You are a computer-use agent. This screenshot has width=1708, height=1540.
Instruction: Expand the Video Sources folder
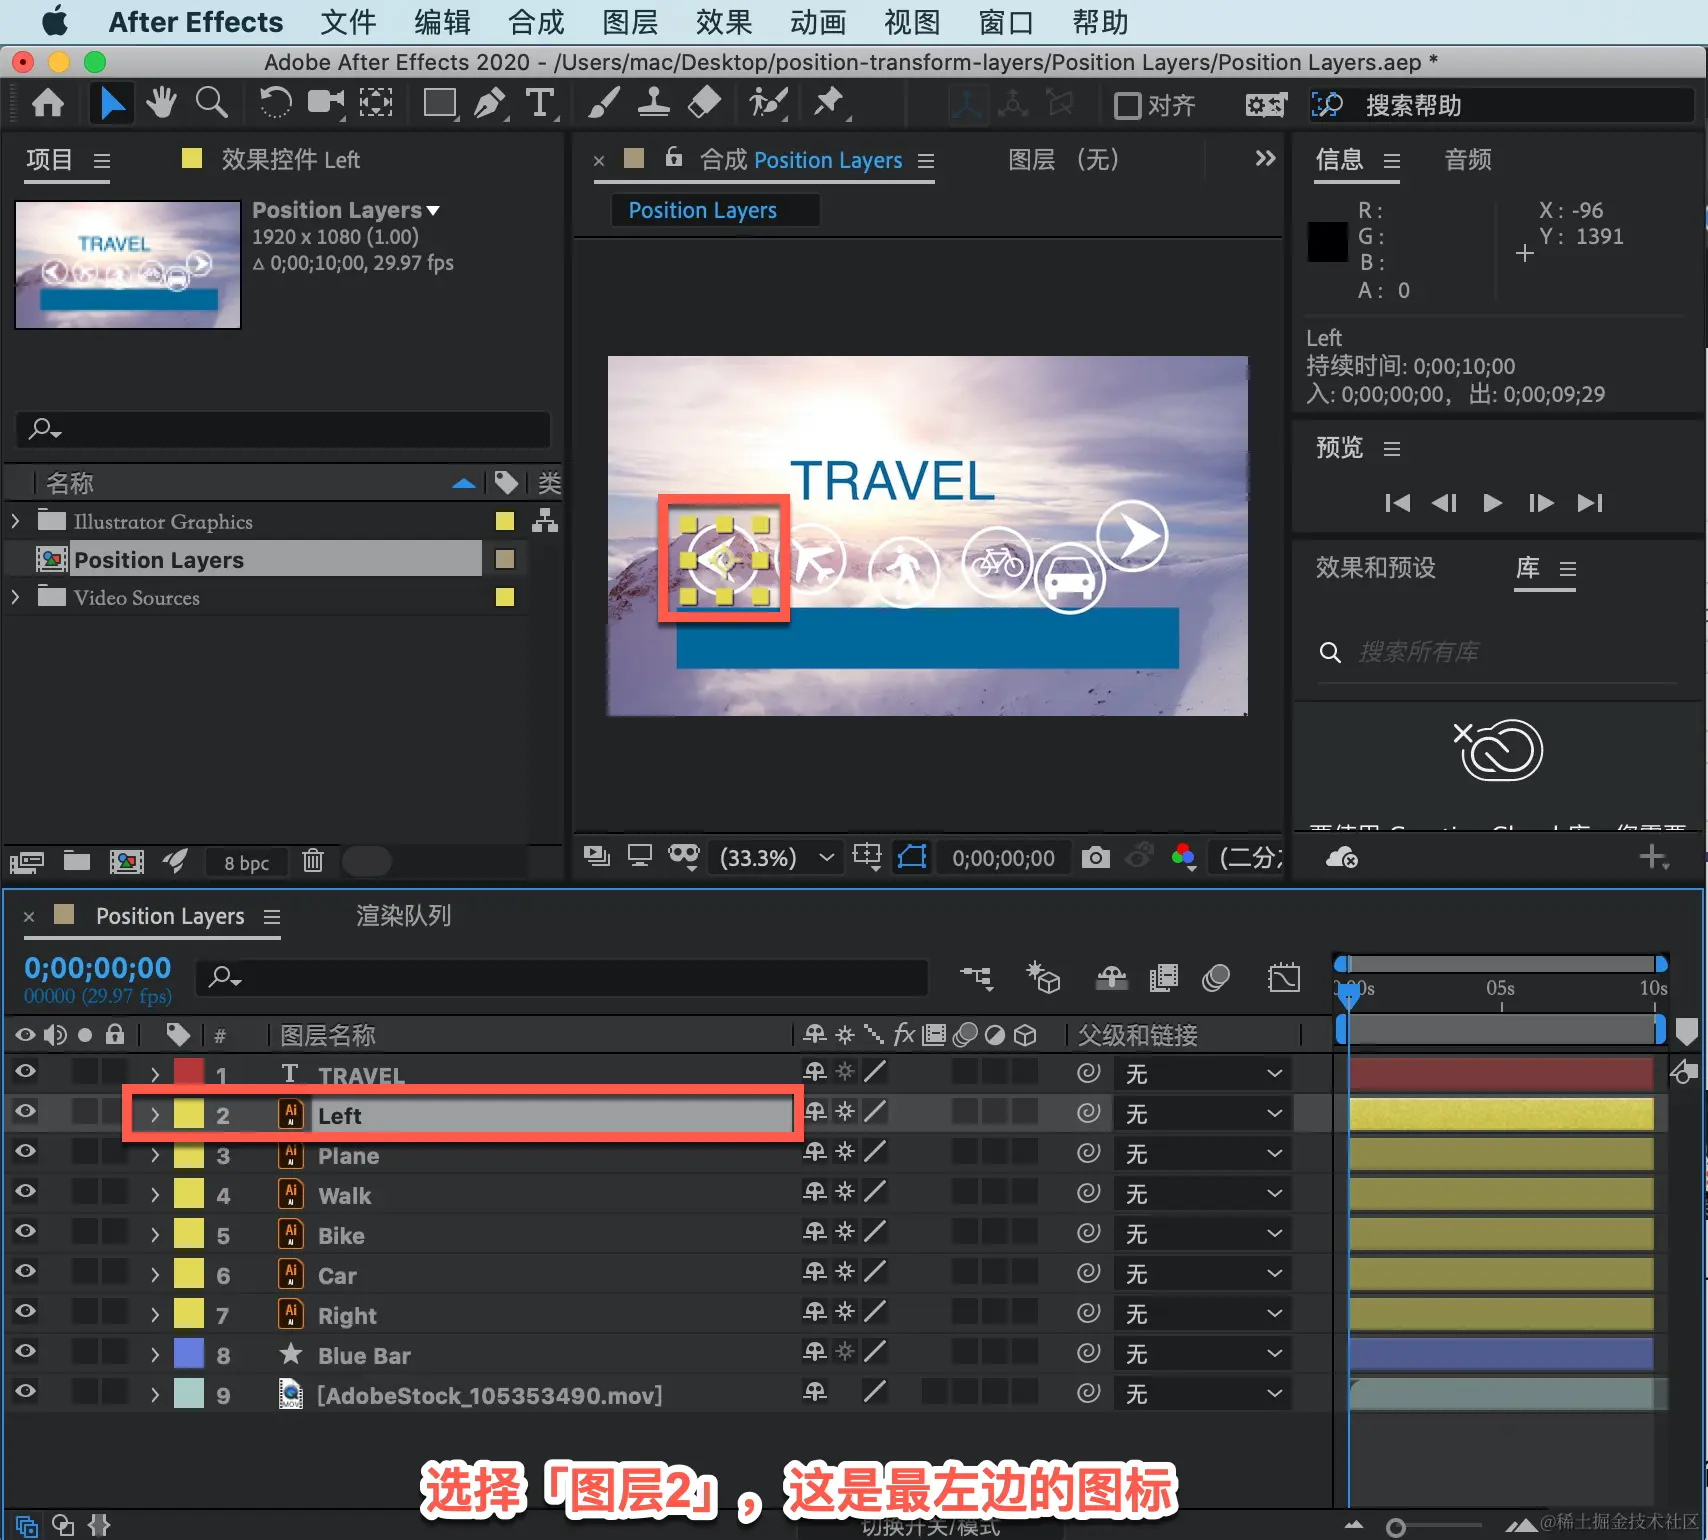click(x=15, y=597)
